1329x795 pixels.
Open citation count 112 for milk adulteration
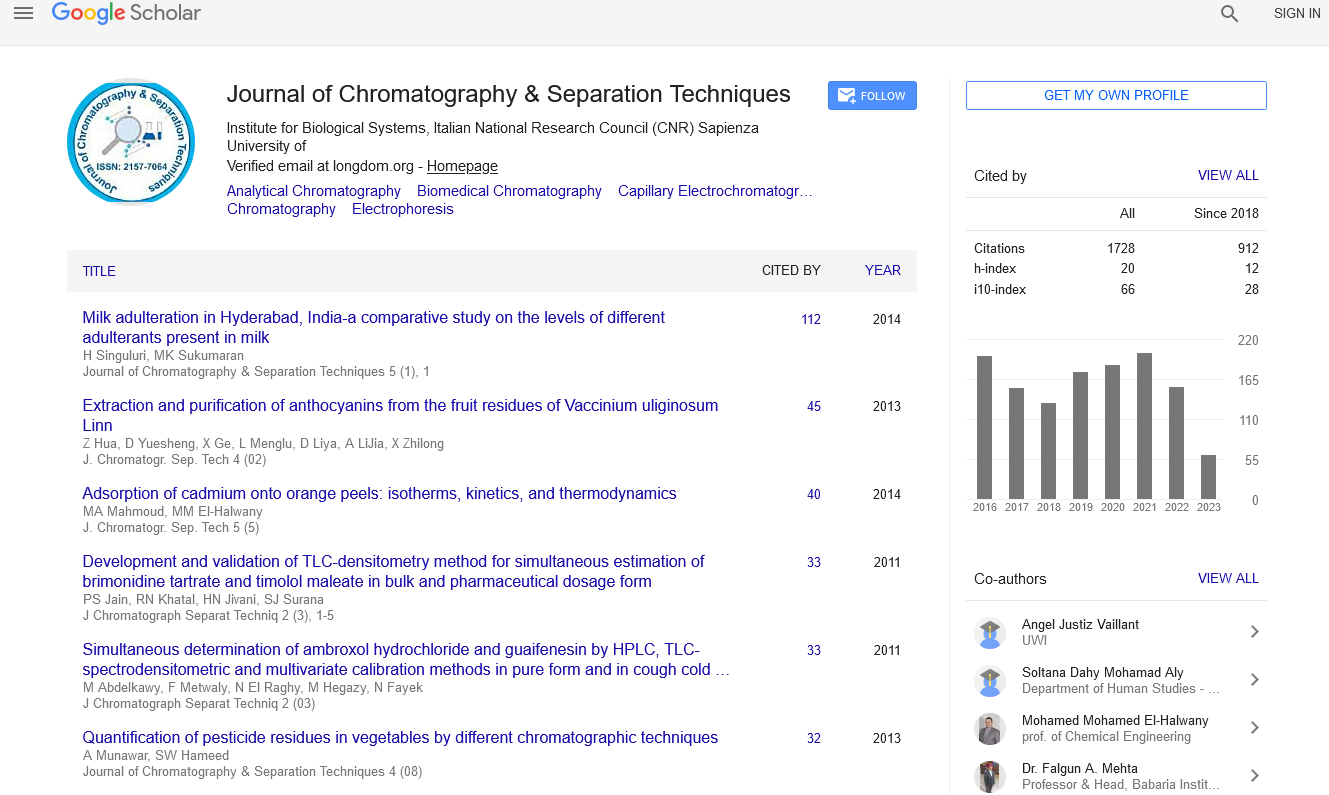pyautogui.click(x=810, y=320)
